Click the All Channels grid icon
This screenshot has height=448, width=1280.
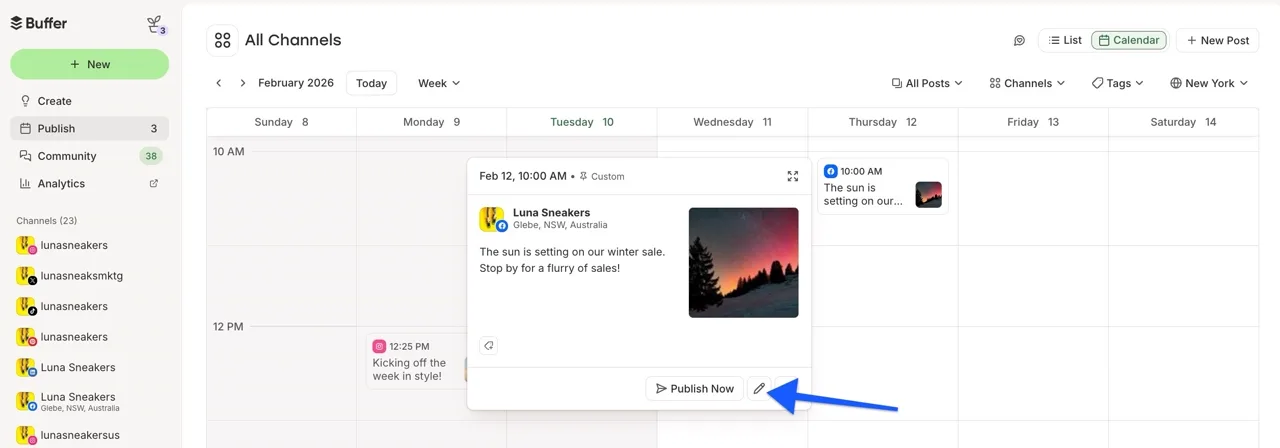222,40
